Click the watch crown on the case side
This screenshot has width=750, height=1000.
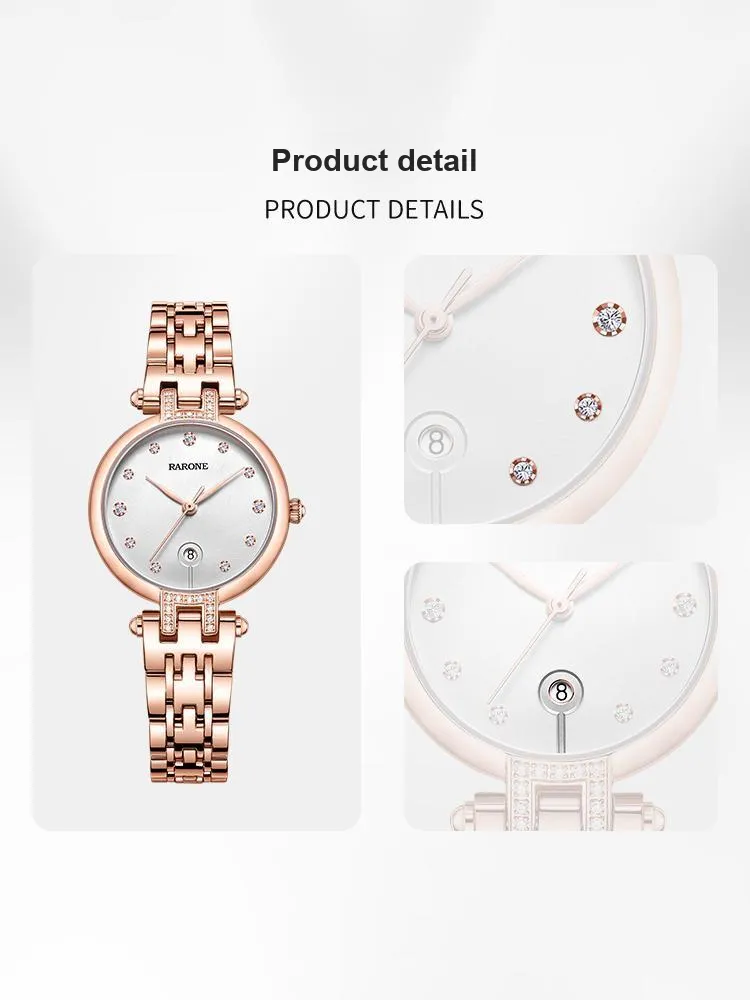pos(298,511)
